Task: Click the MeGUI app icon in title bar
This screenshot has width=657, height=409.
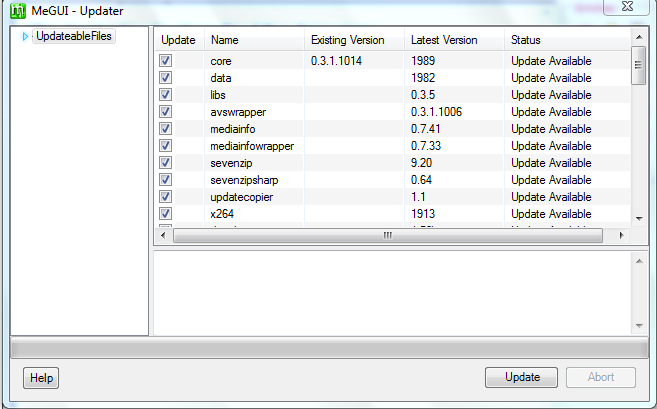Action: 18,12
